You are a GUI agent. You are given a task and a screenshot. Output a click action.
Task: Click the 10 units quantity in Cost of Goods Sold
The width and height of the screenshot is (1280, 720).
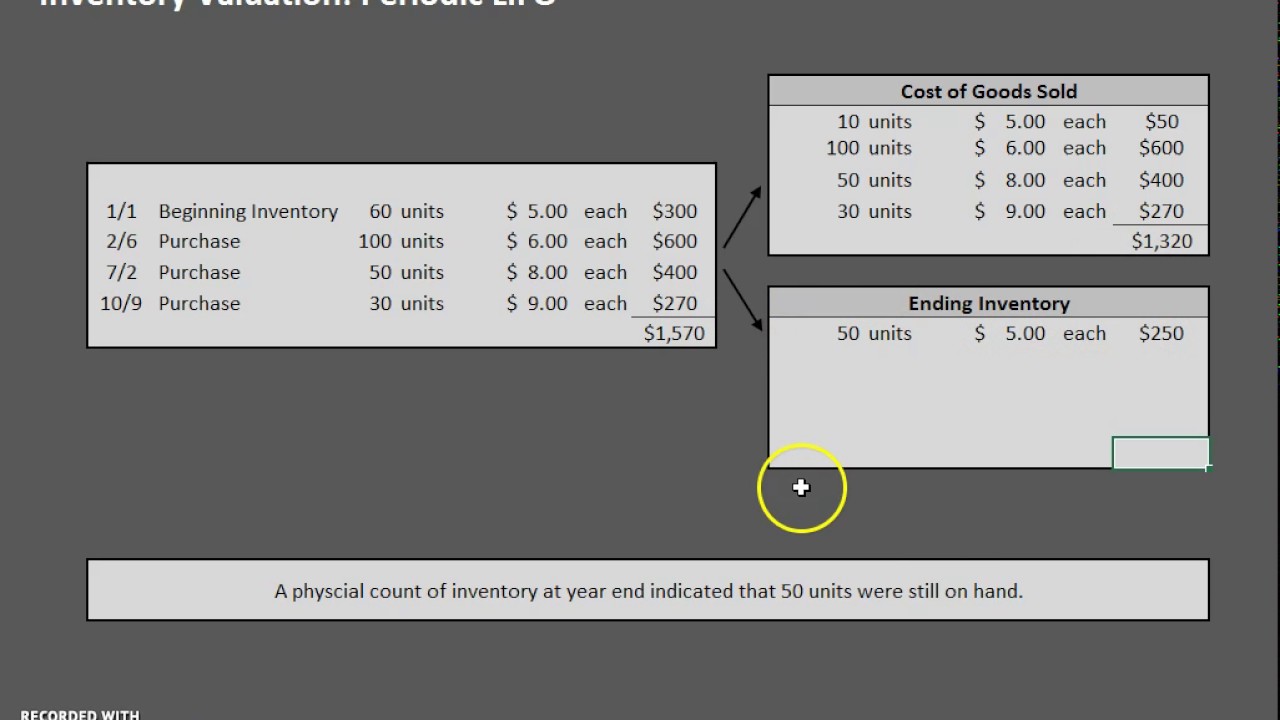click(874, 121)
